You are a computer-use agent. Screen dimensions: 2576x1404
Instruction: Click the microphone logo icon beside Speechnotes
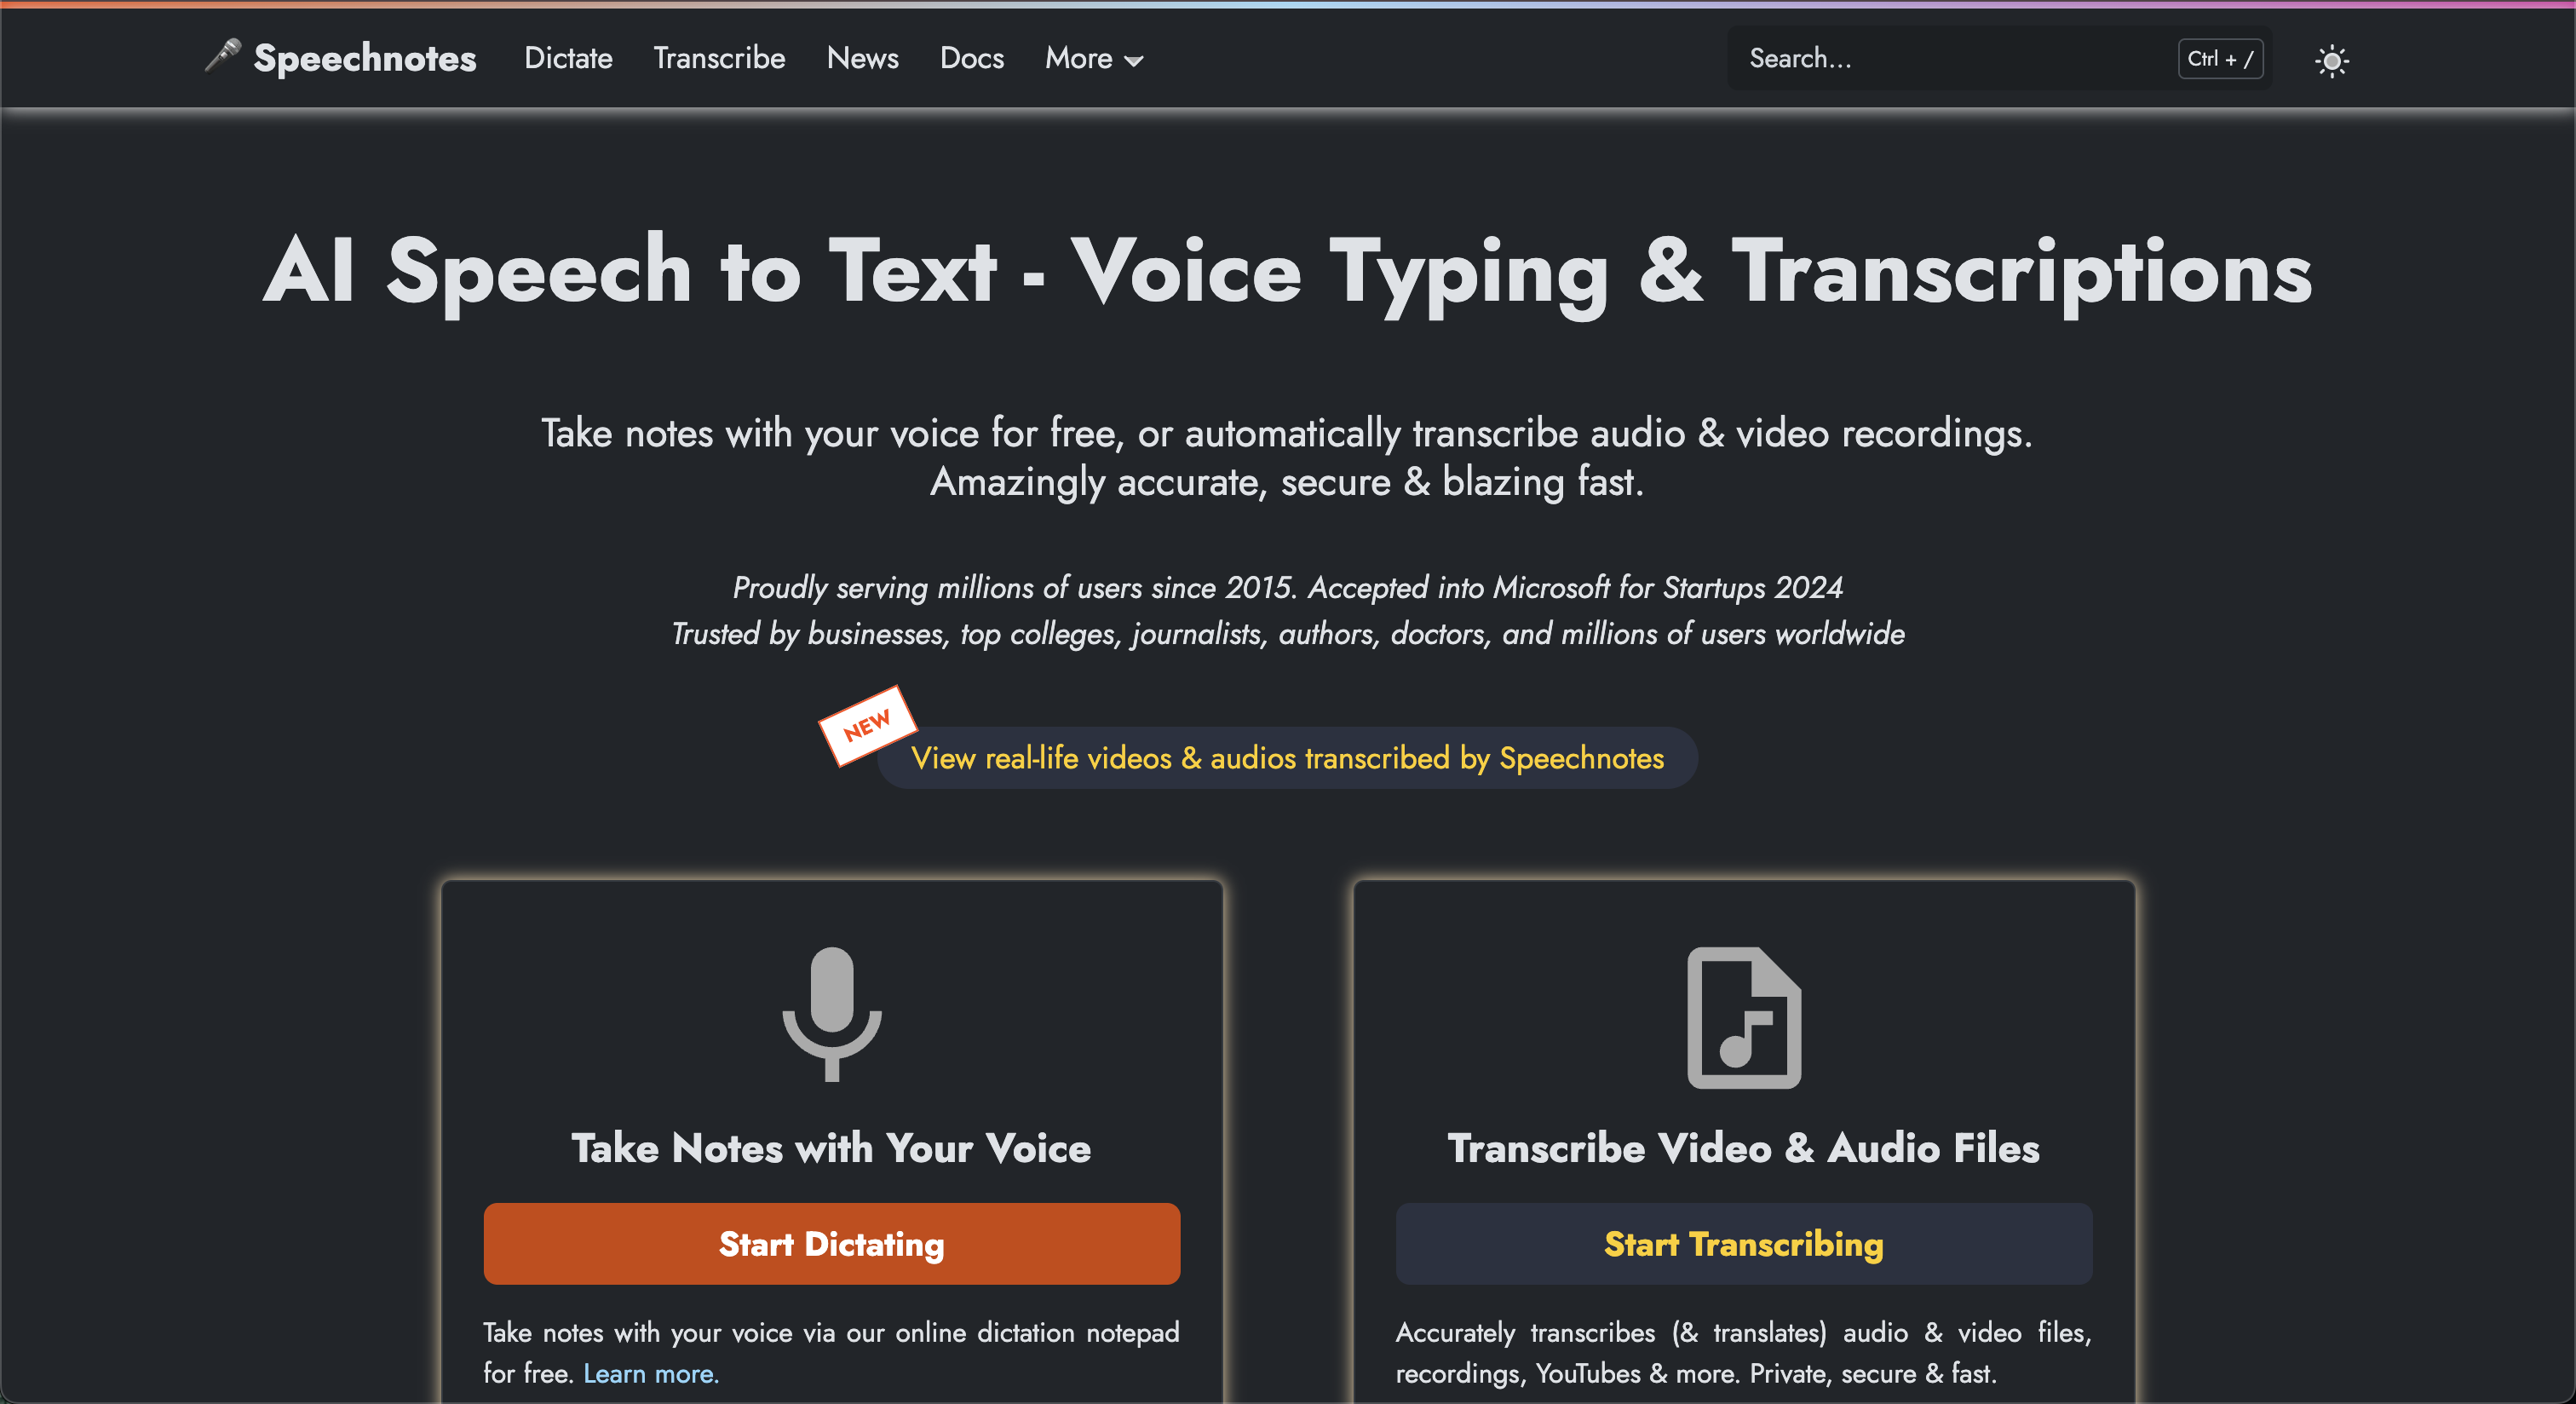pos(222,56)
